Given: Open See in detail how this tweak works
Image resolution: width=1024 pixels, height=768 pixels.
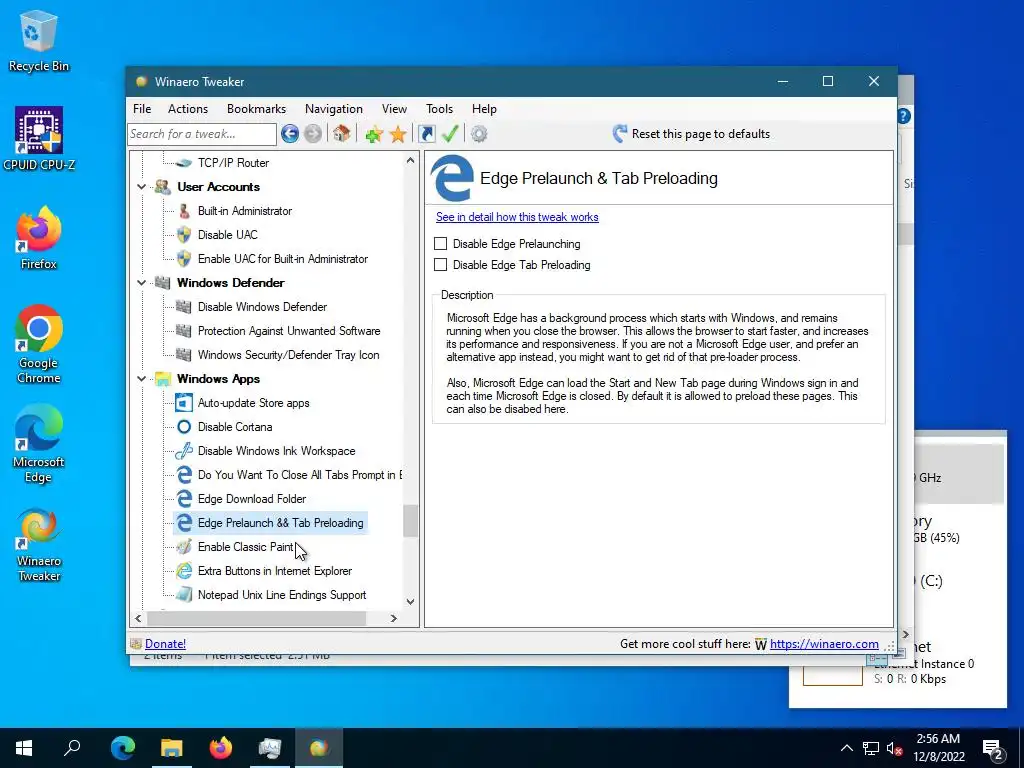Looking at the screenshot, I should [x=517, y=217].
